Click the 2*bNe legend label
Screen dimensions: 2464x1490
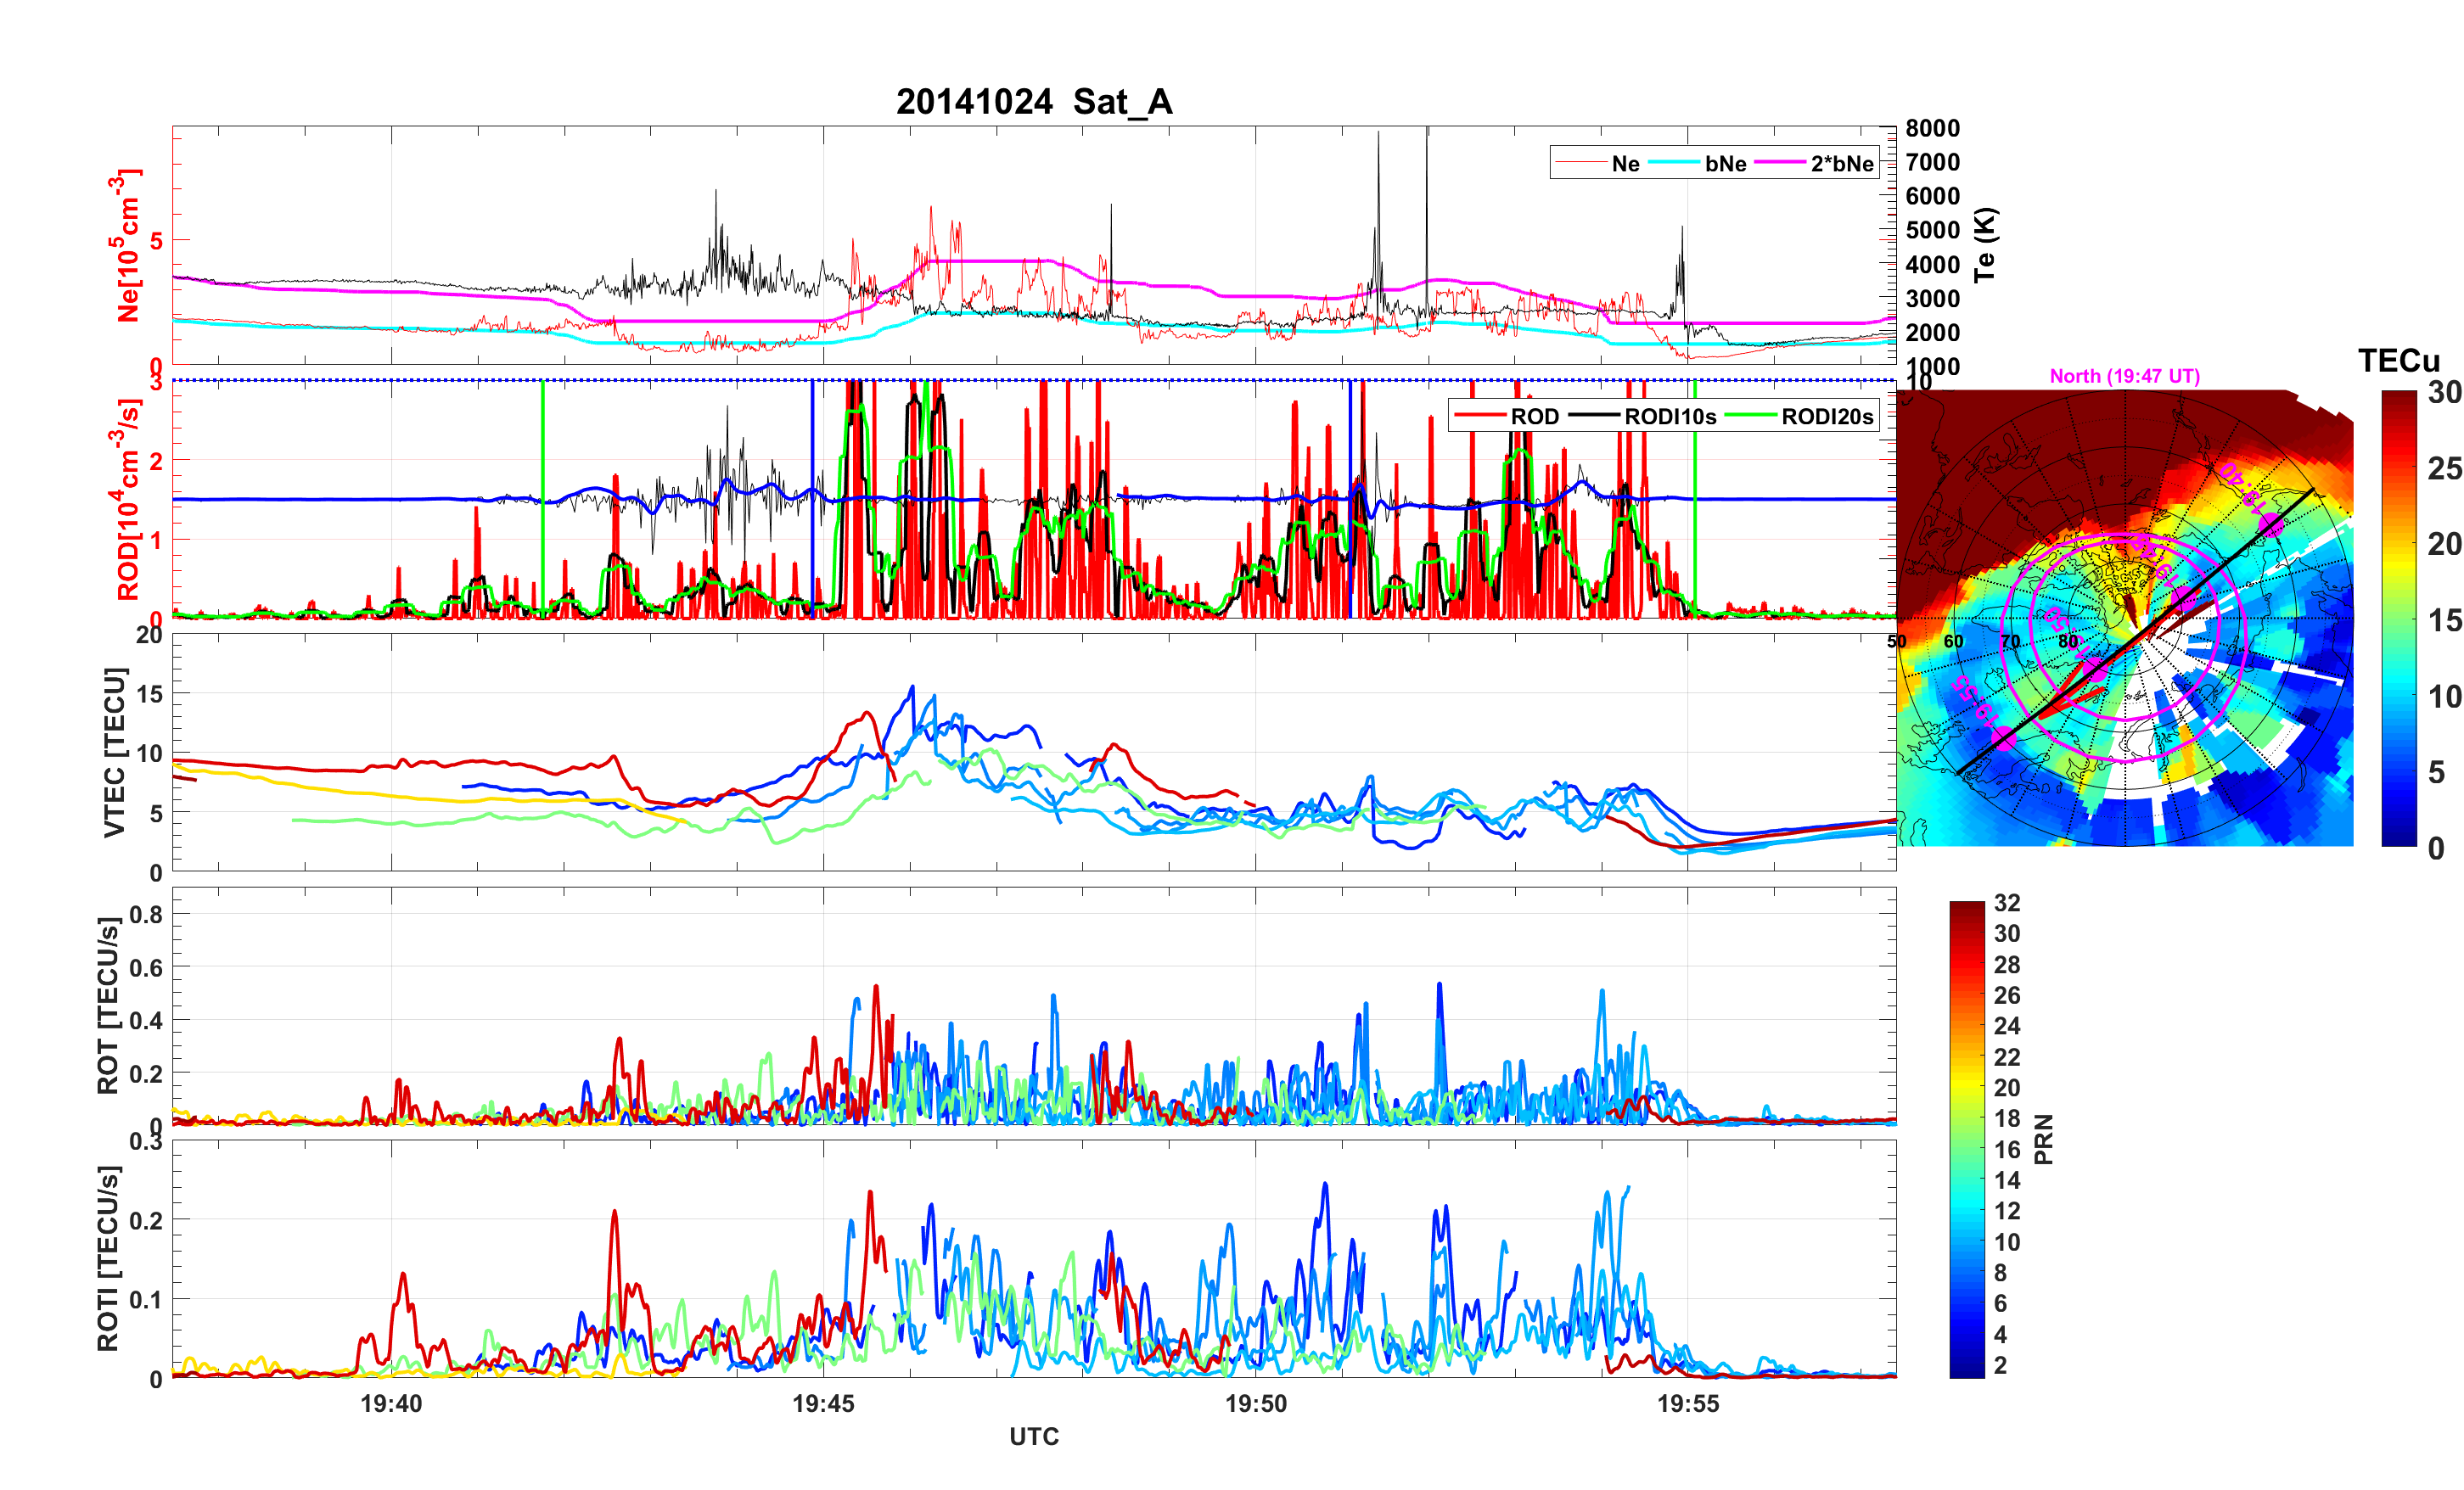click(x=1841, y=163)
